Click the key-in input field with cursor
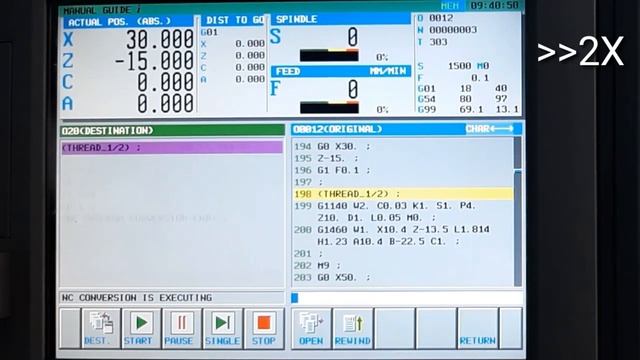Screen dimensions: 640x360 coord(407,298)
